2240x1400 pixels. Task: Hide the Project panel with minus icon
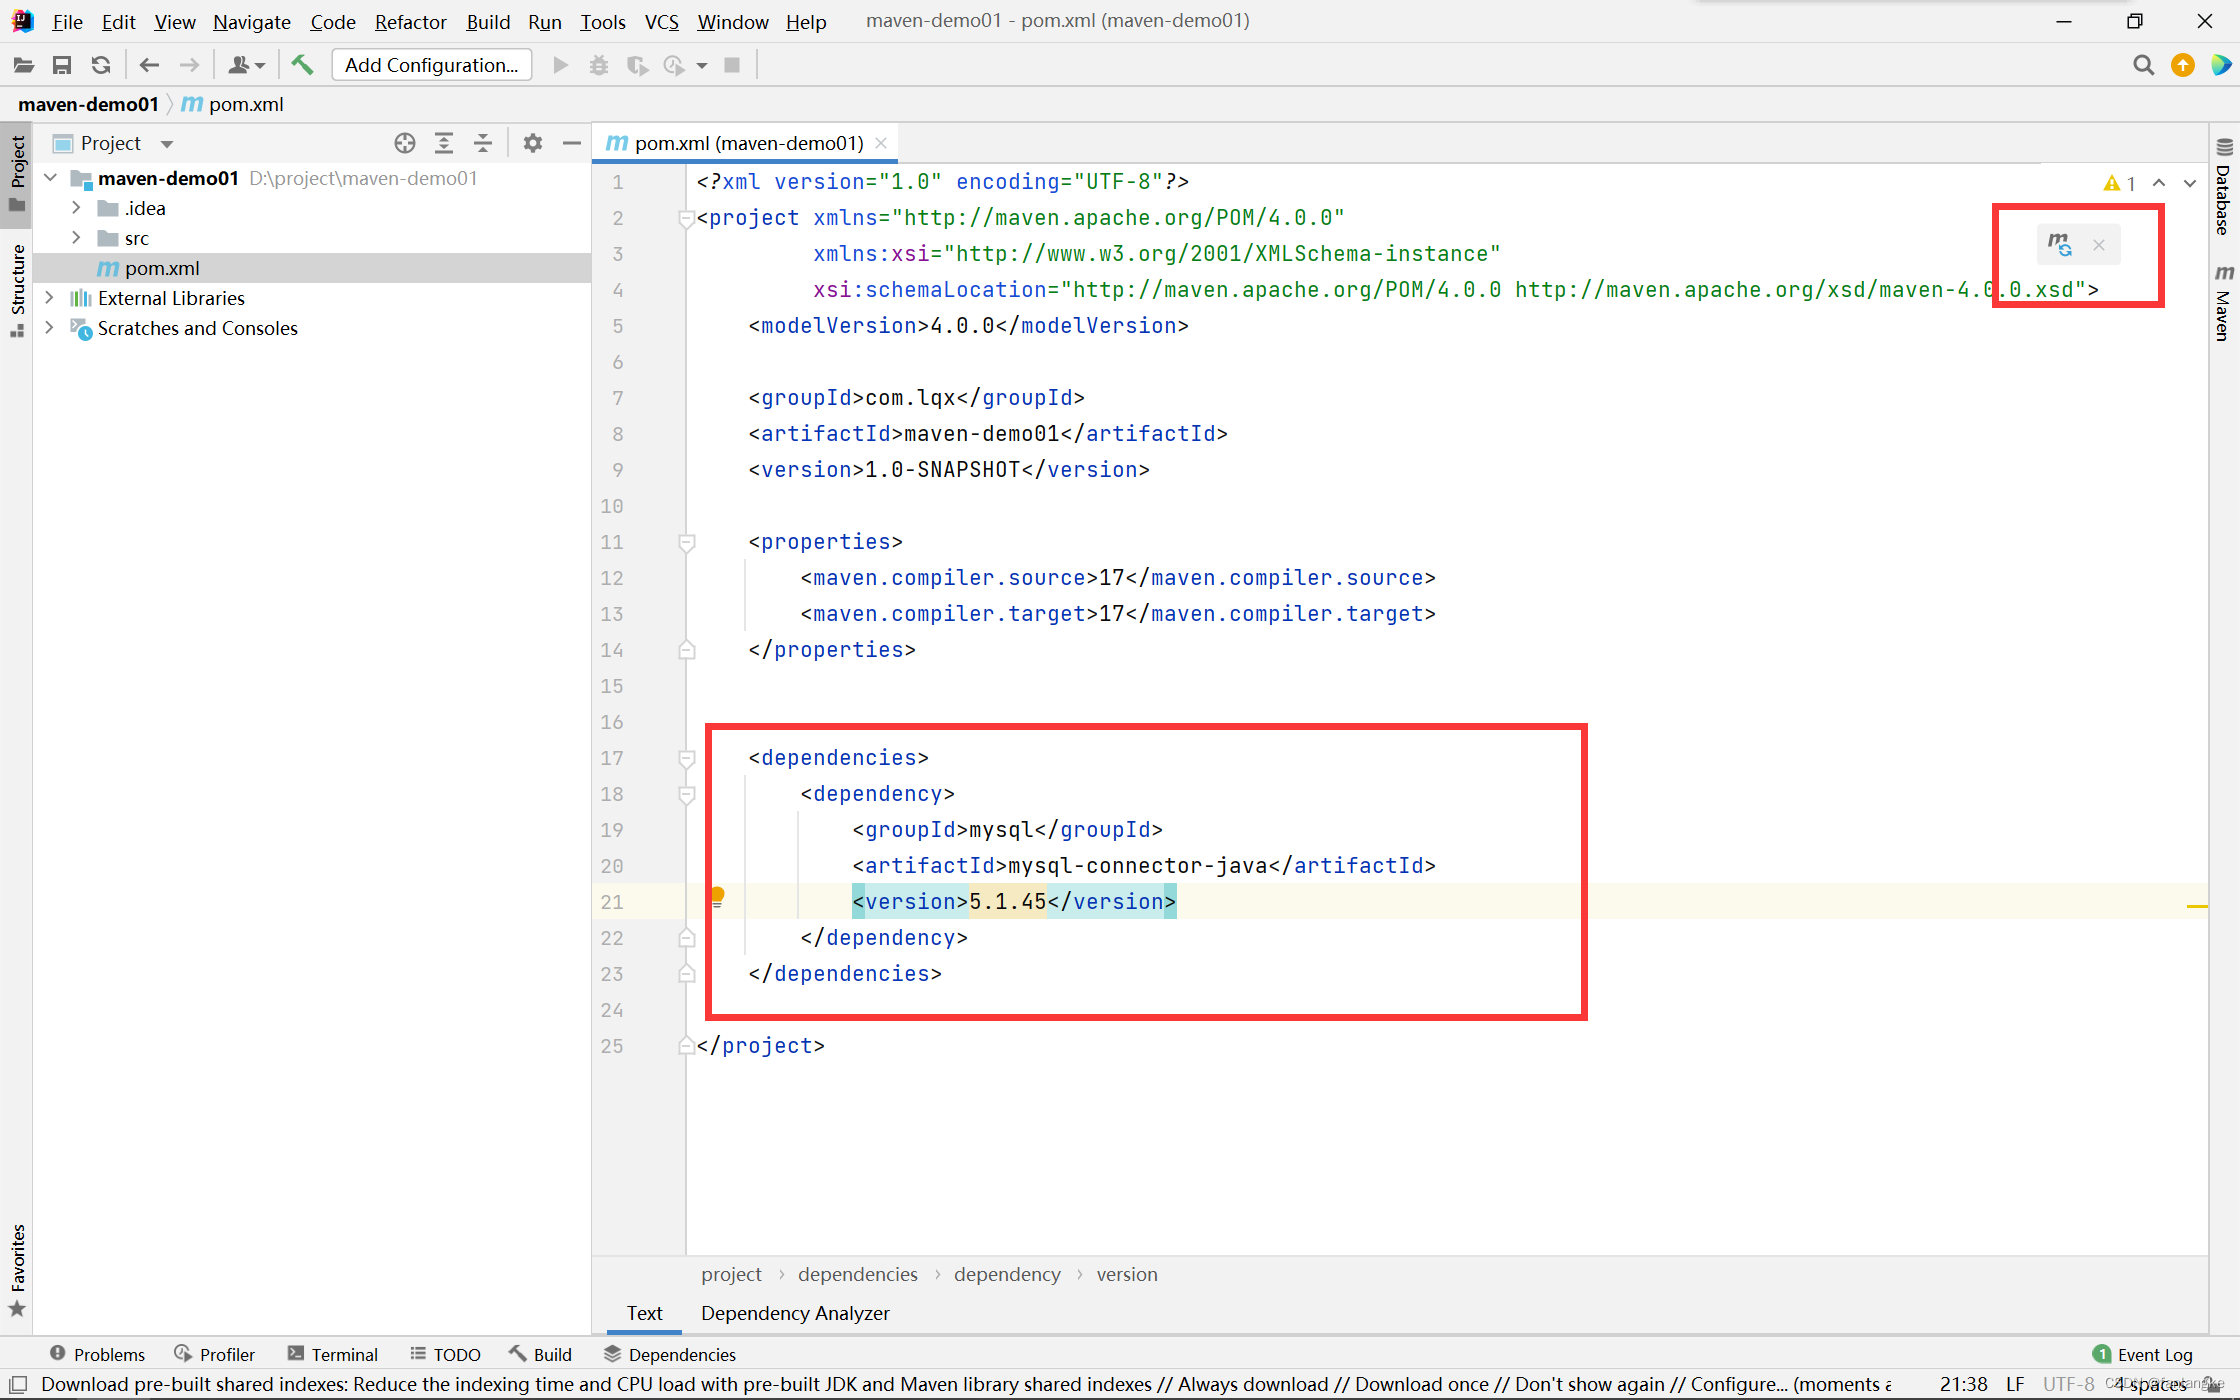[x=572, y=143]
